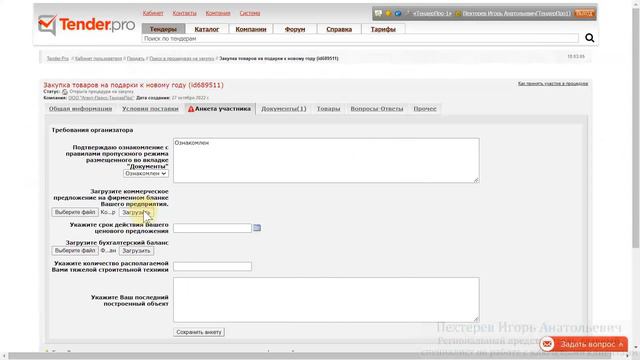The height and width of the screenshot is (360, 640).
Task: Click the tender title Закупка товаров на подарки
Action: coord(133,85)
